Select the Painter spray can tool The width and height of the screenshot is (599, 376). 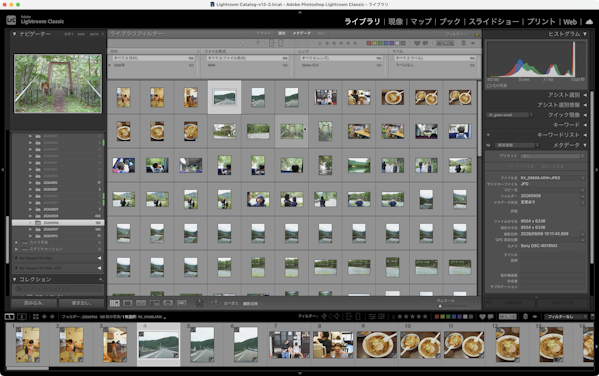pos(199,303)
